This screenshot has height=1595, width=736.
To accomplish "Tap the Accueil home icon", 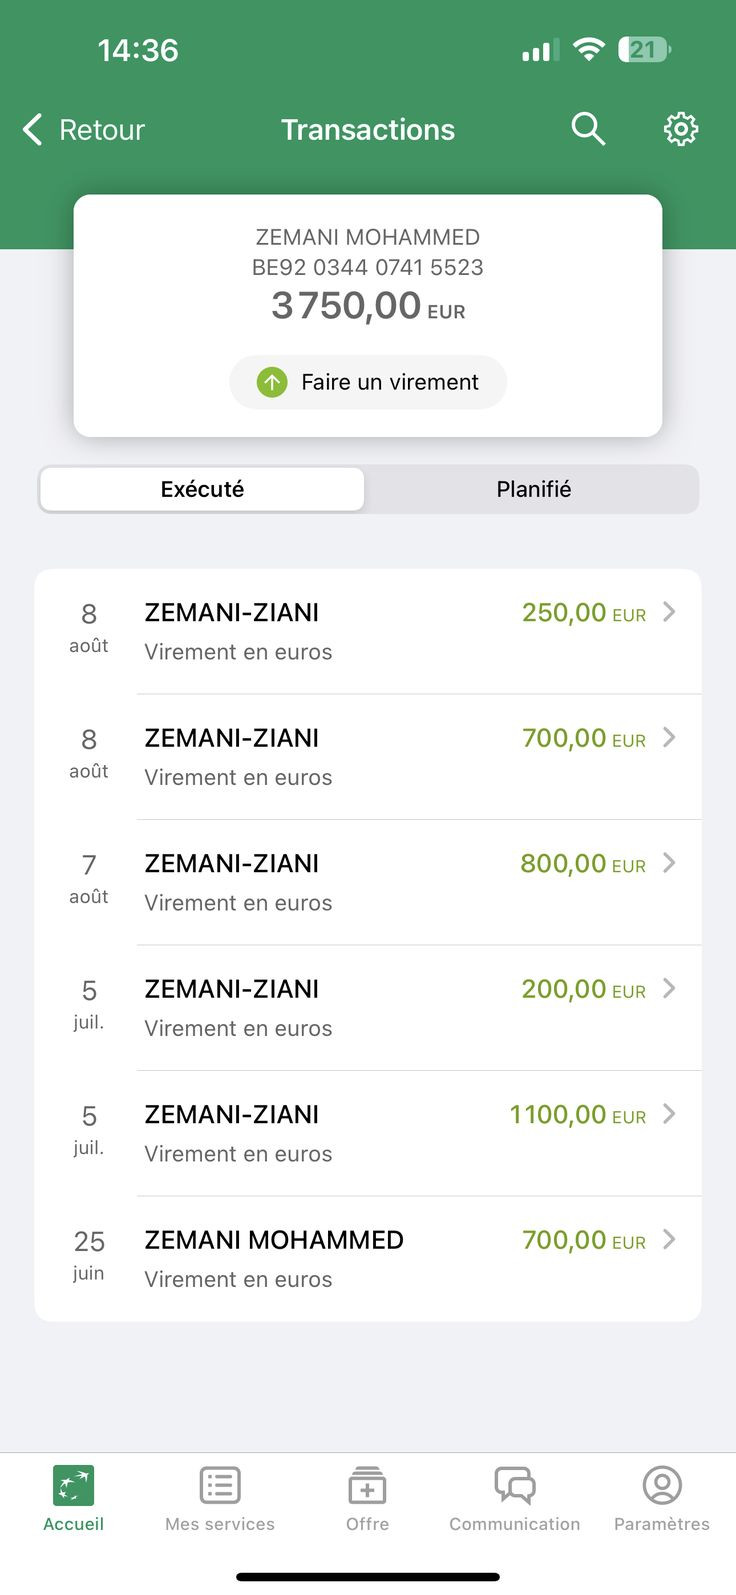I will pyautogui.click(x=73, y=1486).
